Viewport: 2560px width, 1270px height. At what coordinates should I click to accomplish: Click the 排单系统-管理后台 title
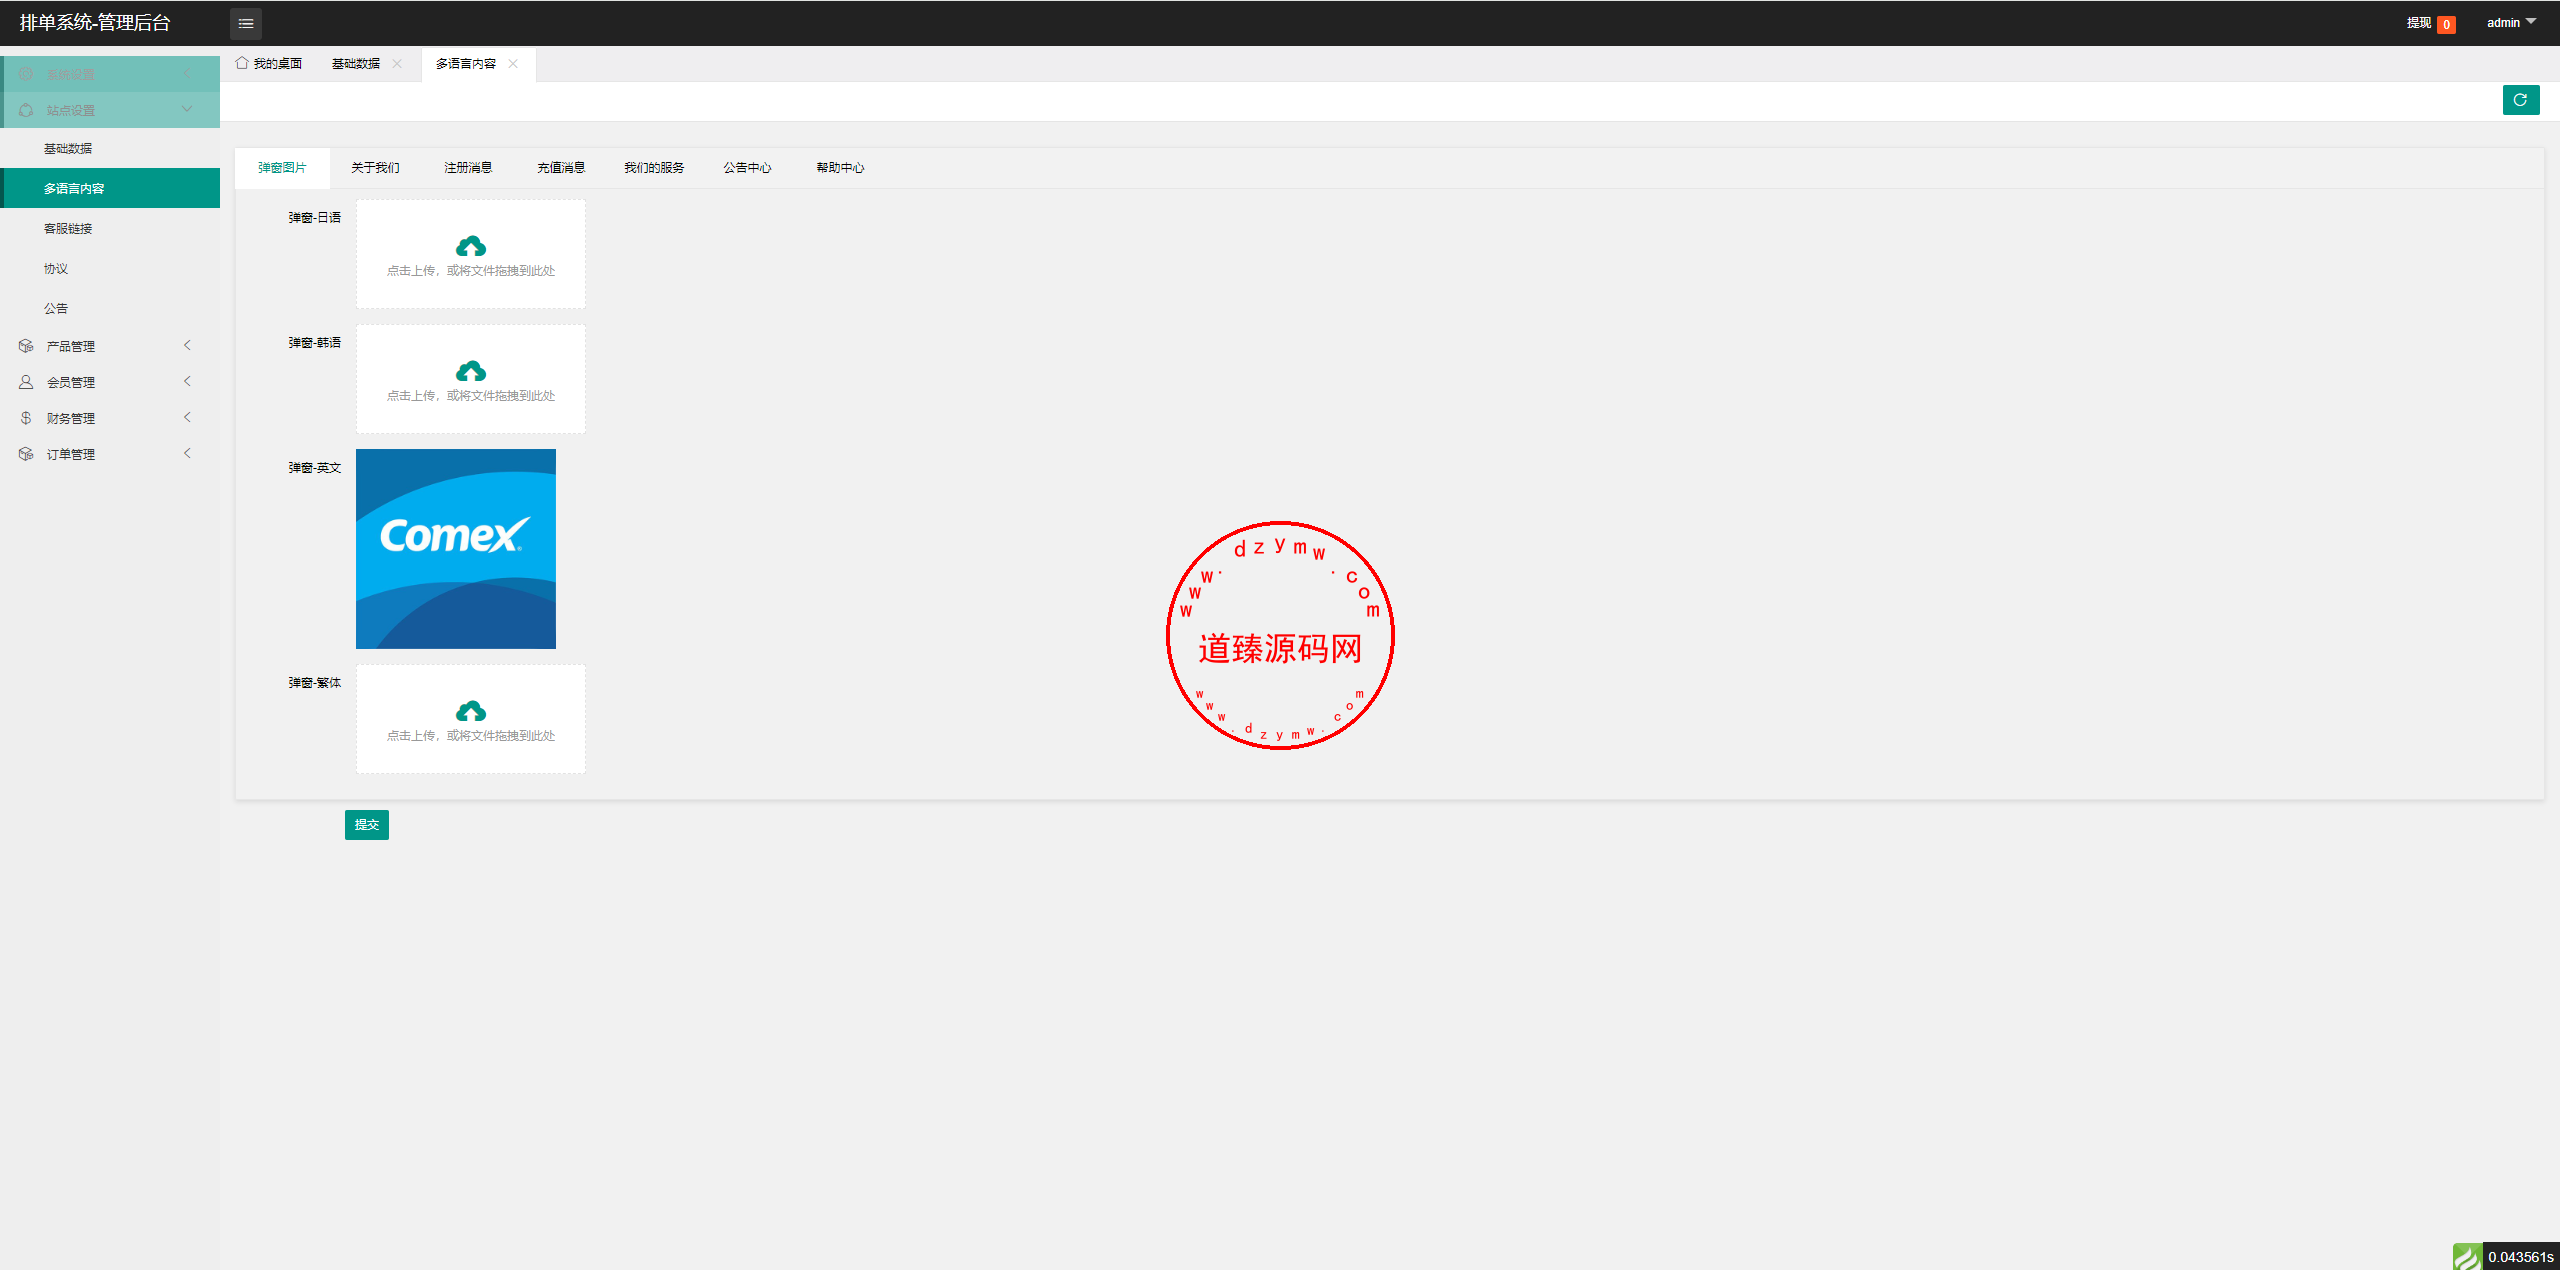click(x=95, y=23)
